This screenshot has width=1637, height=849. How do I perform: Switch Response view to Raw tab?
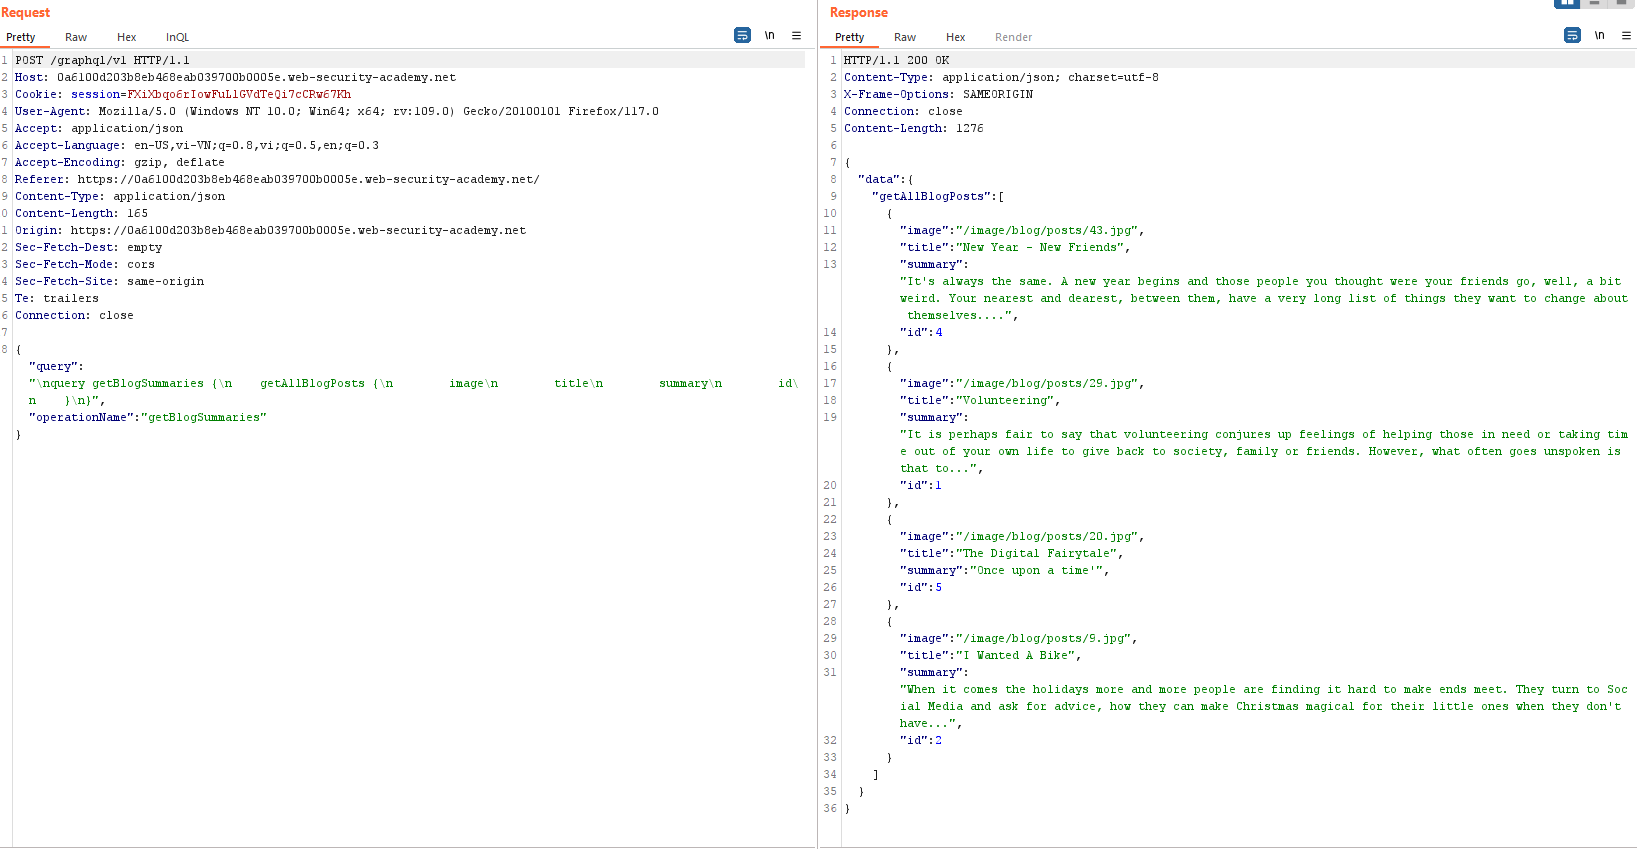(904, 37)
